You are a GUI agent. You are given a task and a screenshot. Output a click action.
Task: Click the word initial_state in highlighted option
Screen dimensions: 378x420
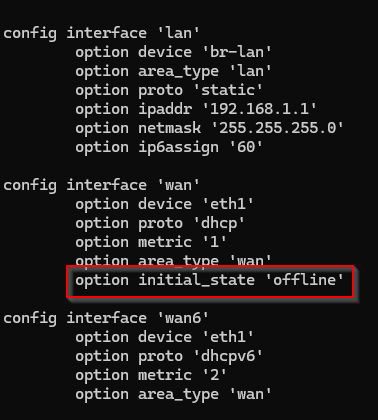pos(197,280)
